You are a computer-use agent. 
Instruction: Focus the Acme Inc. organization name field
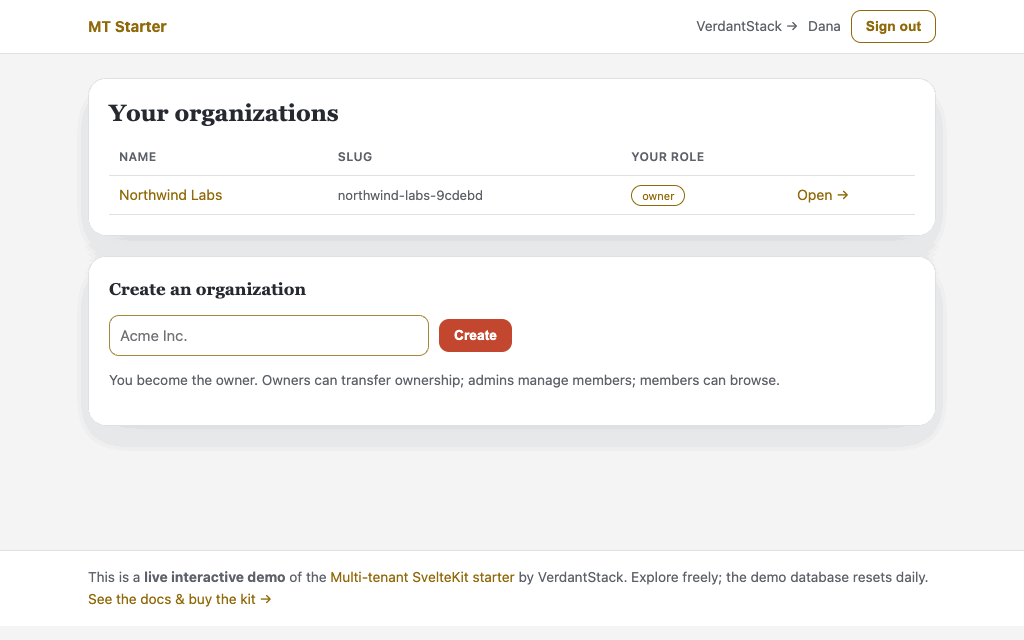[x=268, y=336]
